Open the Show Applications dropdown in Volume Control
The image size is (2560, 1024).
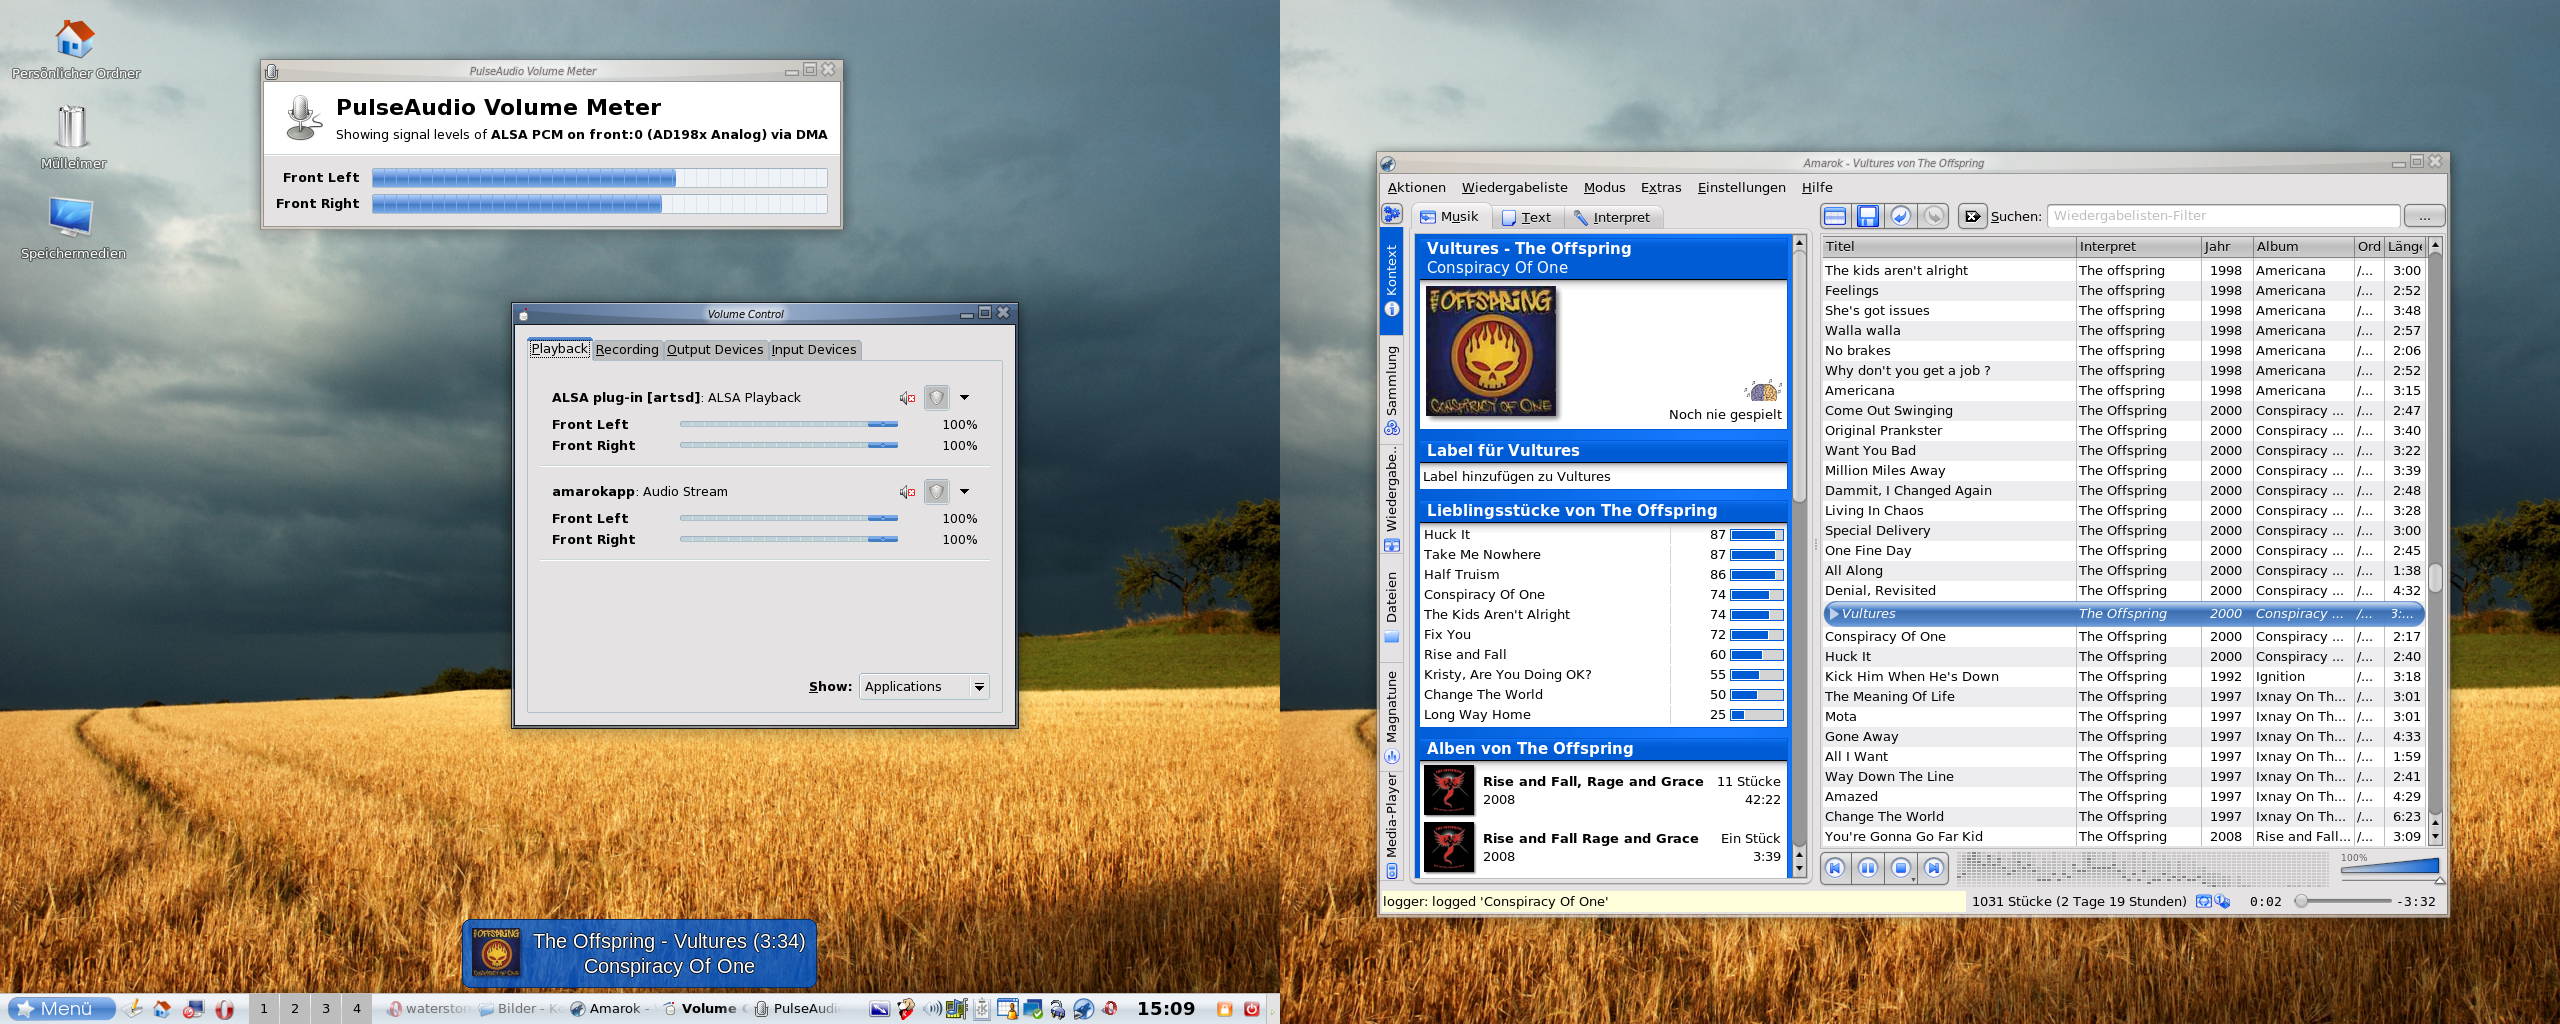coord(922,686)
